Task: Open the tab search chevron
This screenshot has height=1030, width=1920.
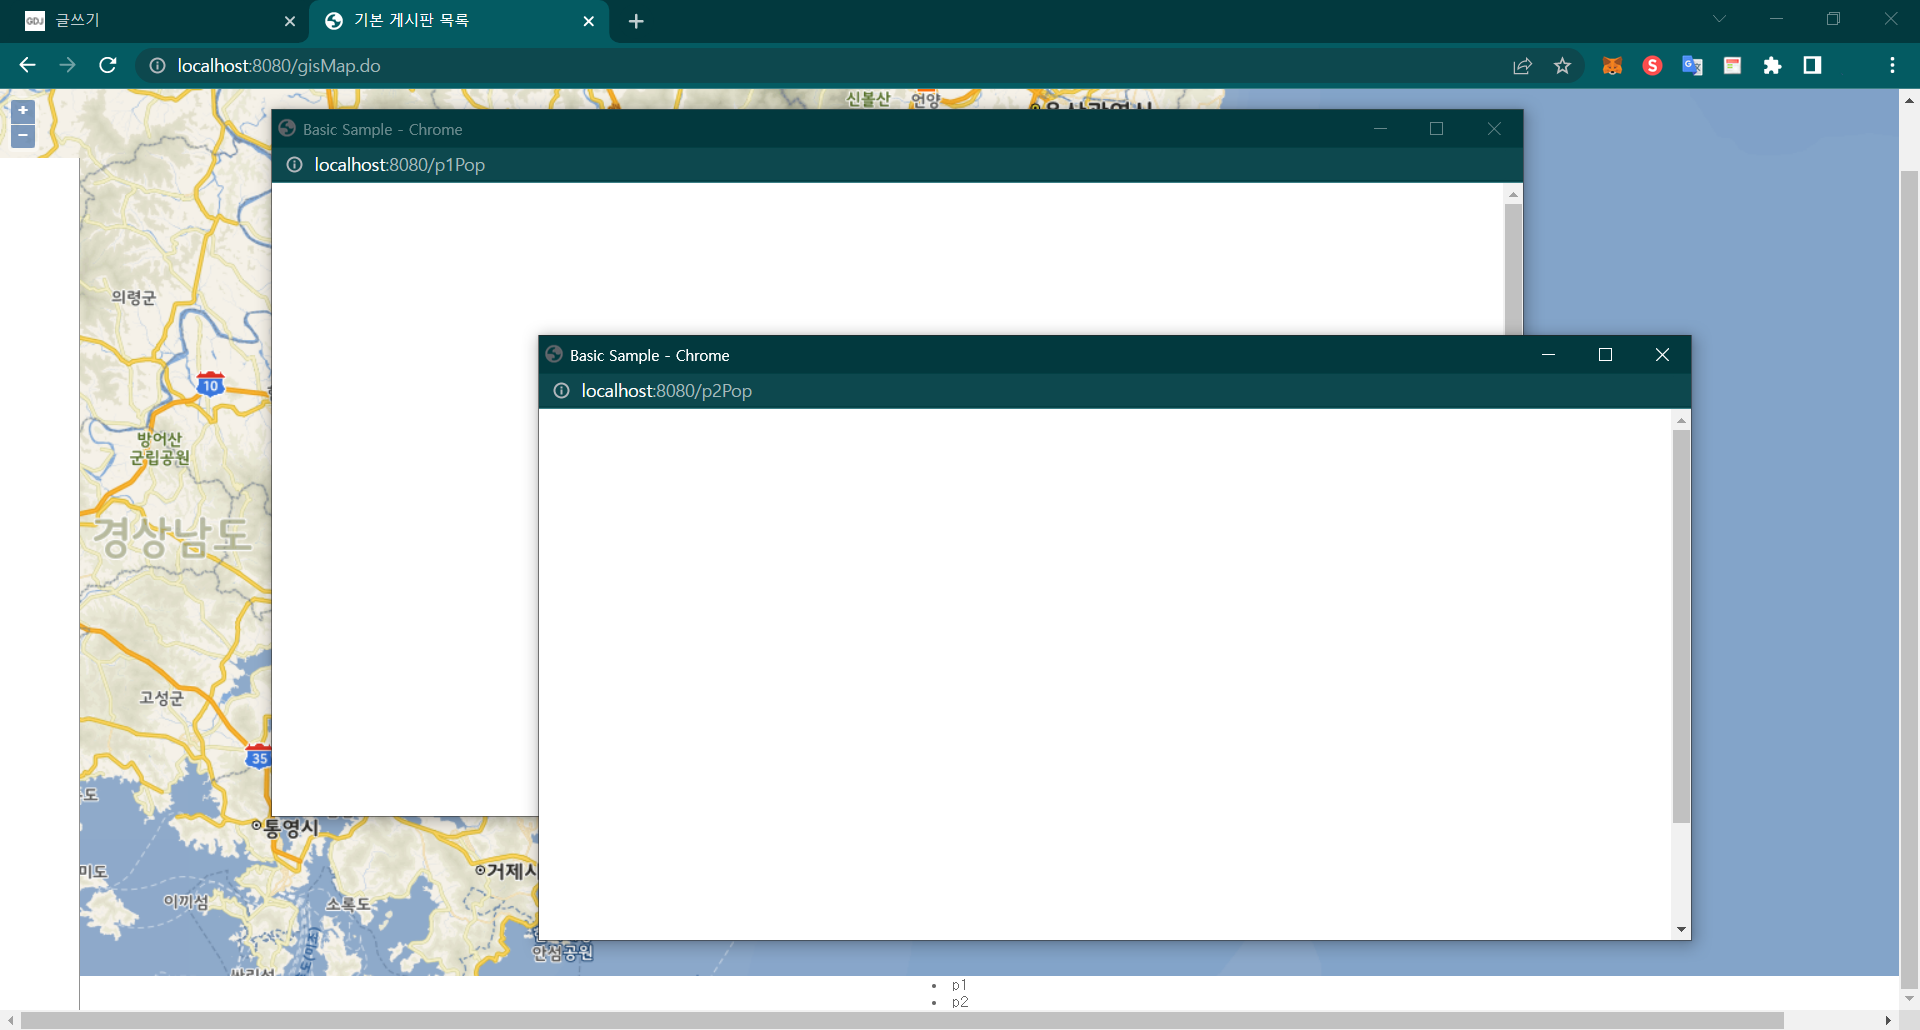Action: pyautogui.click(x=1719, y=19)
